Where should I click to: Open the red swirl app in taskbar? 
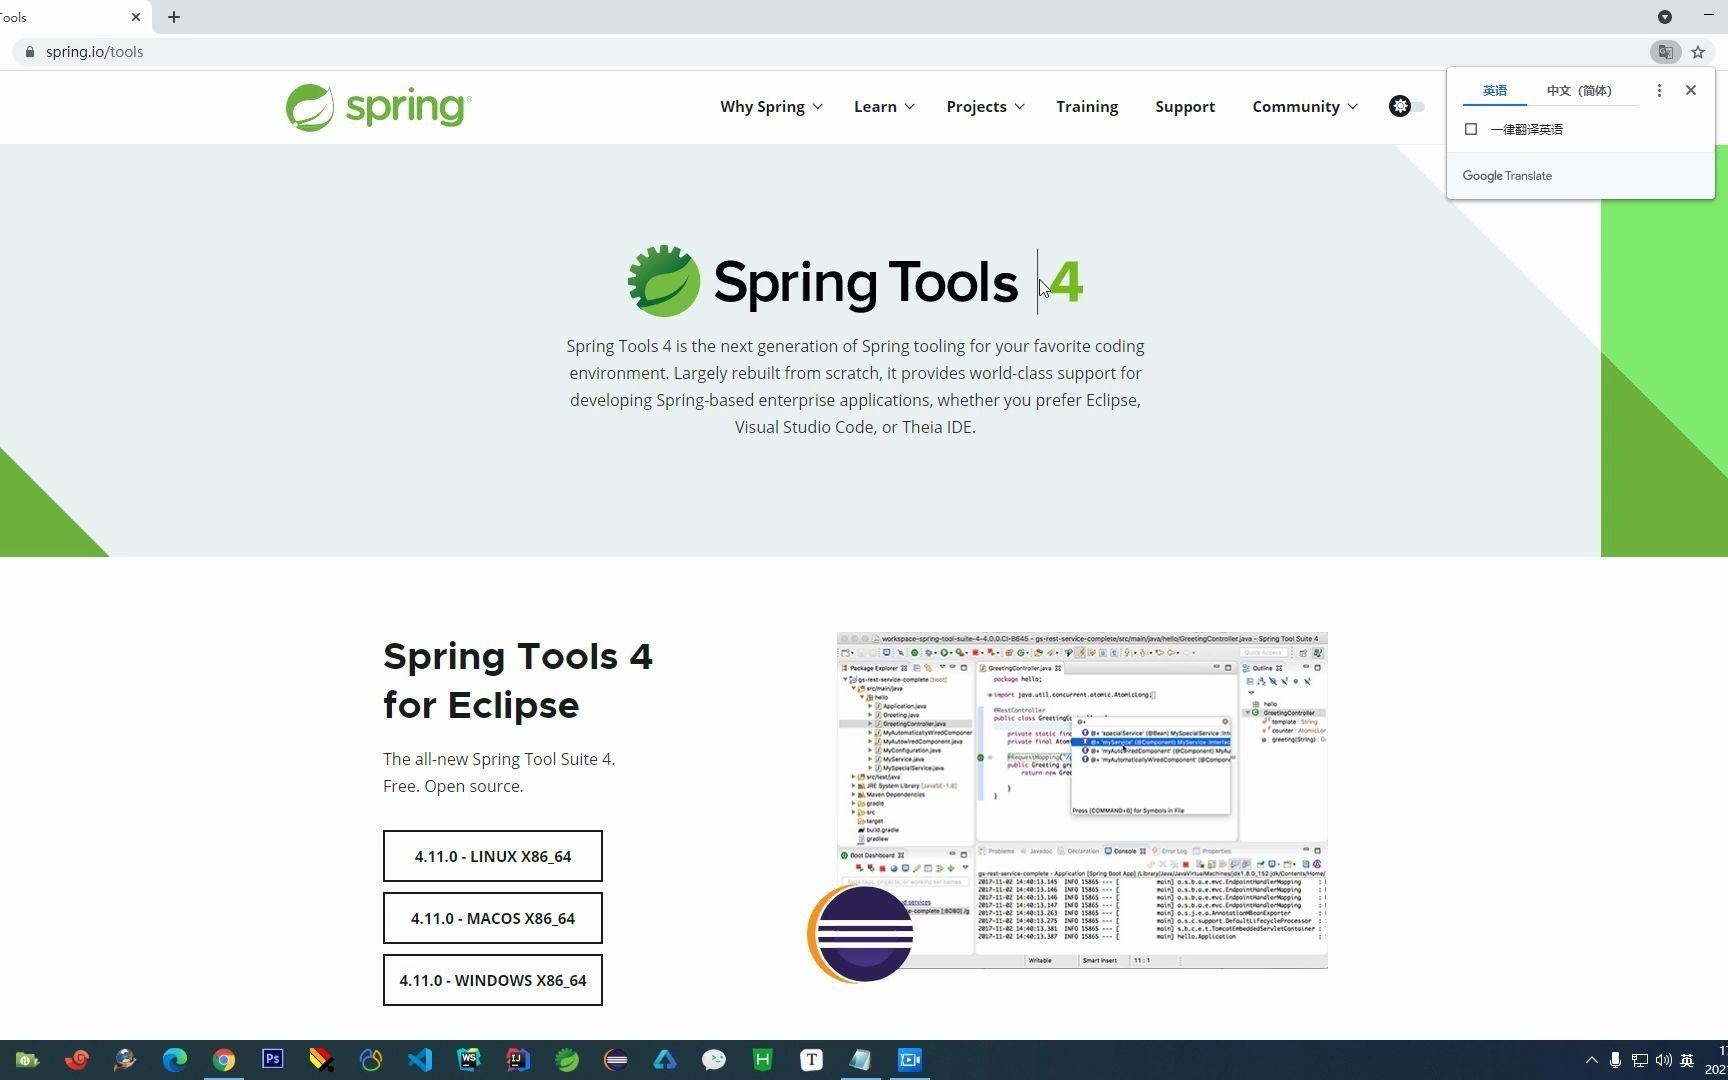click(77, 1060)
